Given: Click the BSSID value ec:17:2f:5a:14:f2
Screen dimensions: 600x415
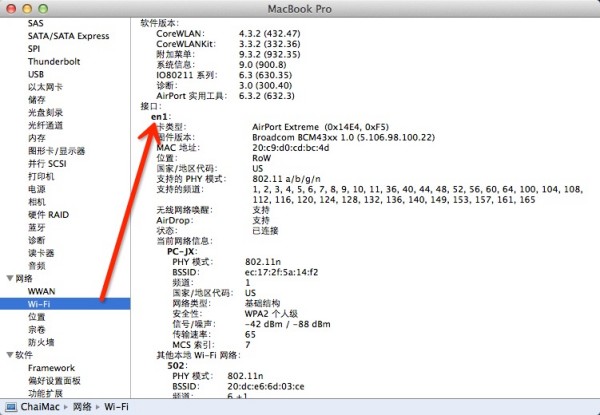Looking at the screenshot, I should (x=281, y=272).
